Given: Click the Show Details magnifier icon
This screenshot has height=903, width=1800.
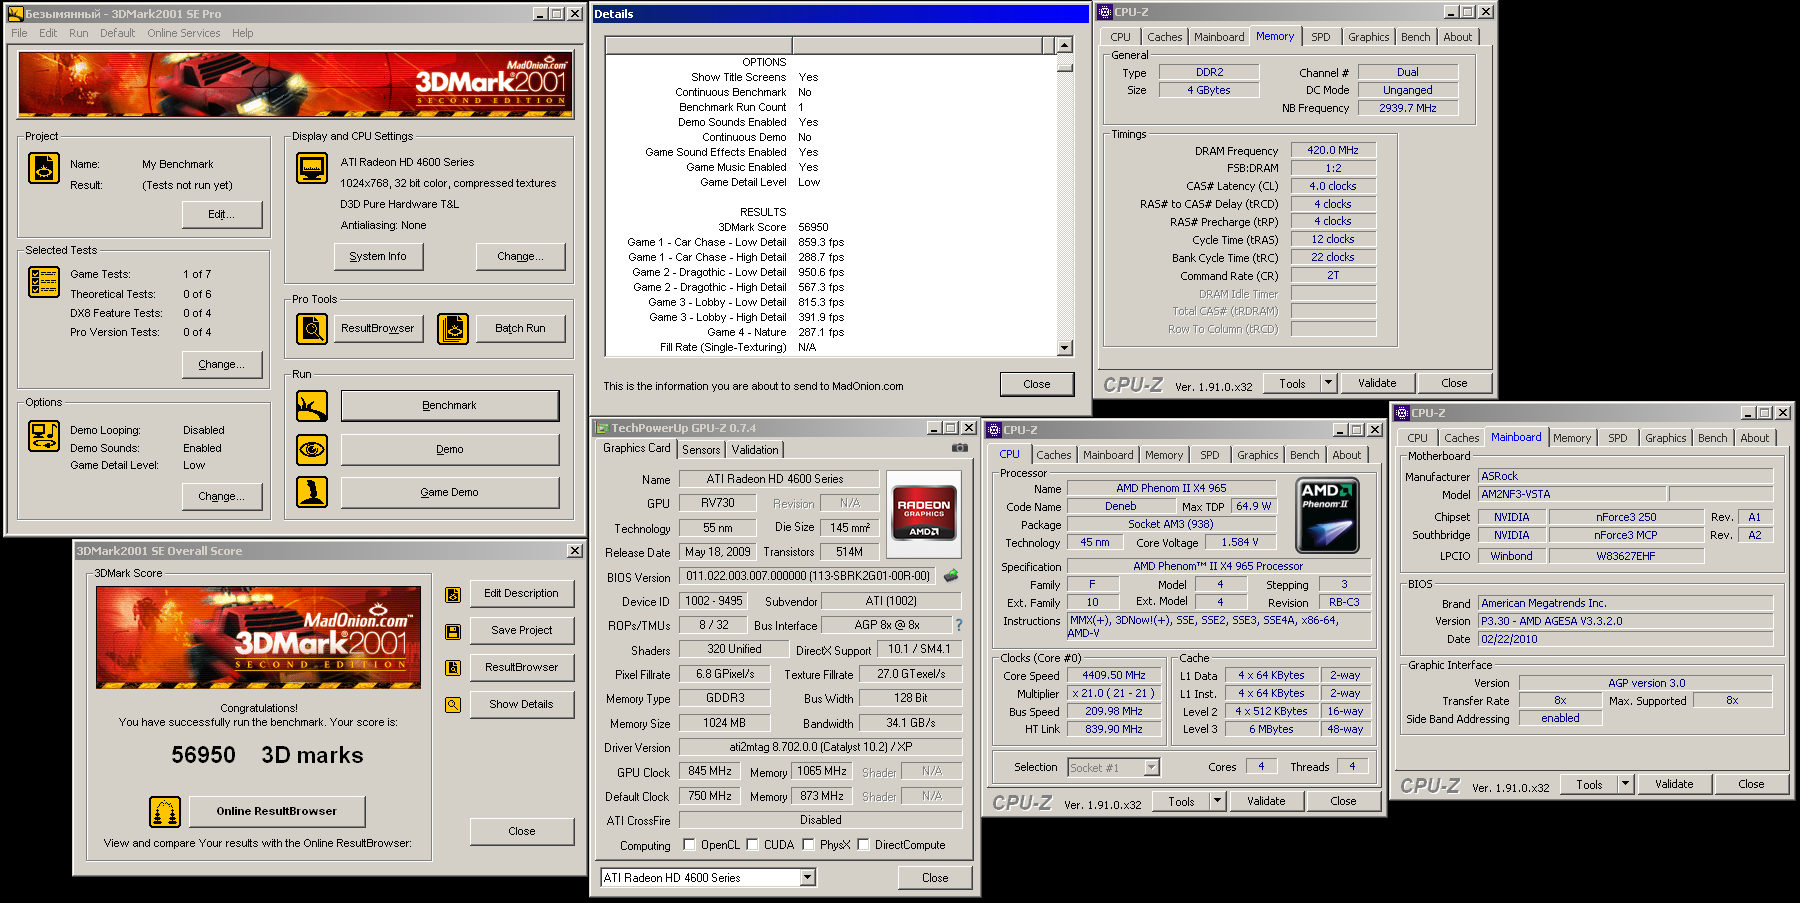Looking at the screenshot, I should click(453, 705).
